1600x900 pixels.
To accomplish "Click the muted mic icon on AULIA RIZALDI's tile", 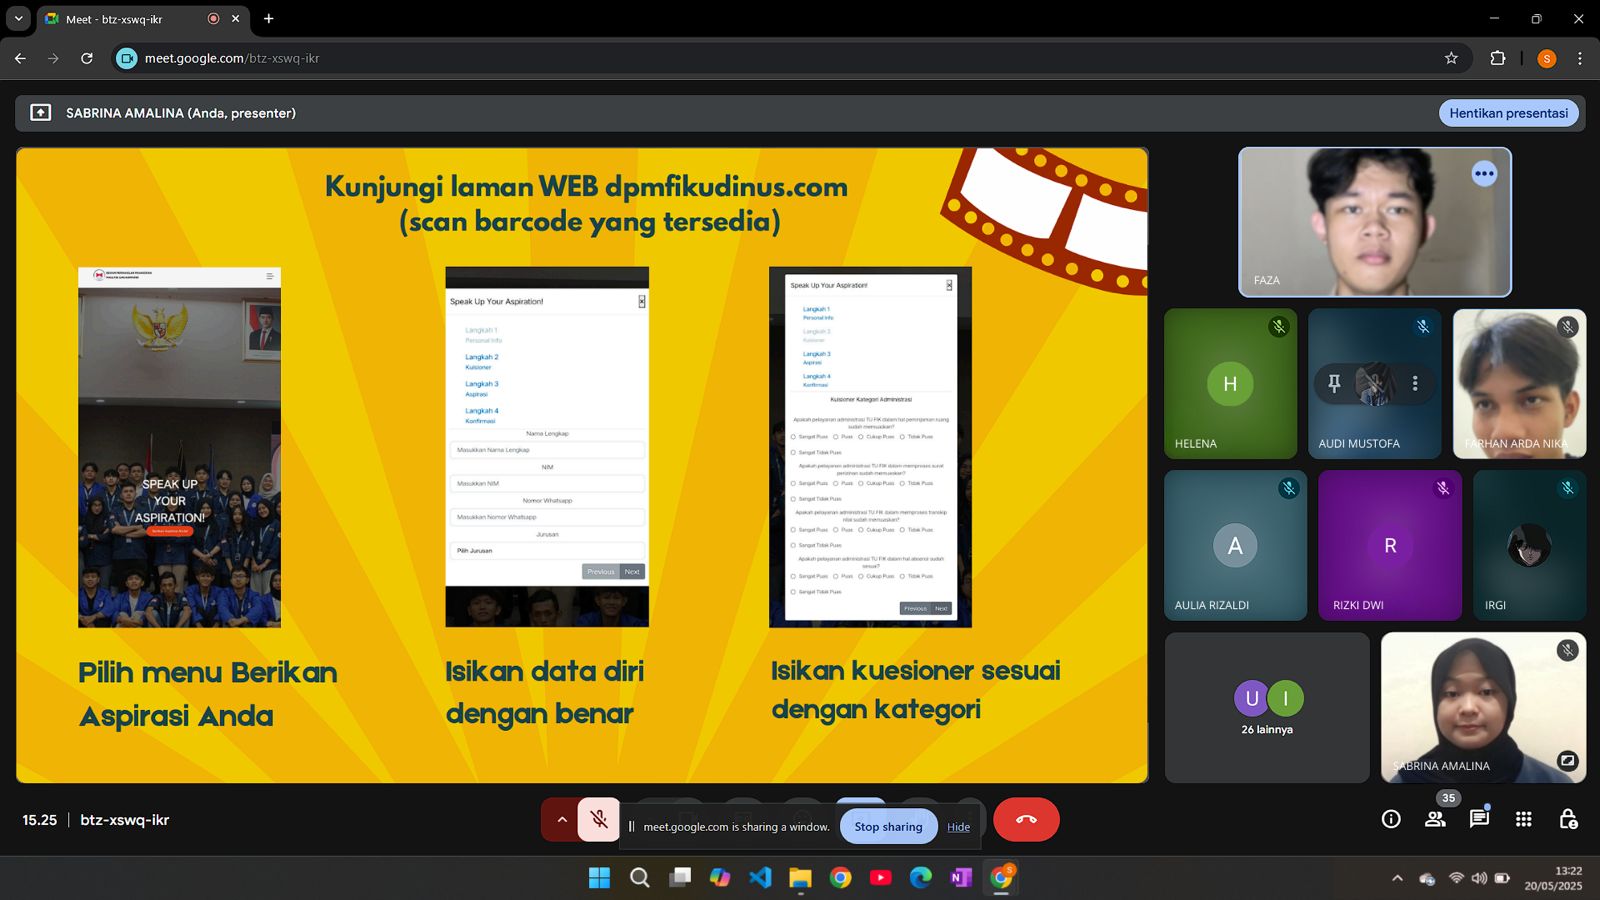I will click(x=1289, y=488).
